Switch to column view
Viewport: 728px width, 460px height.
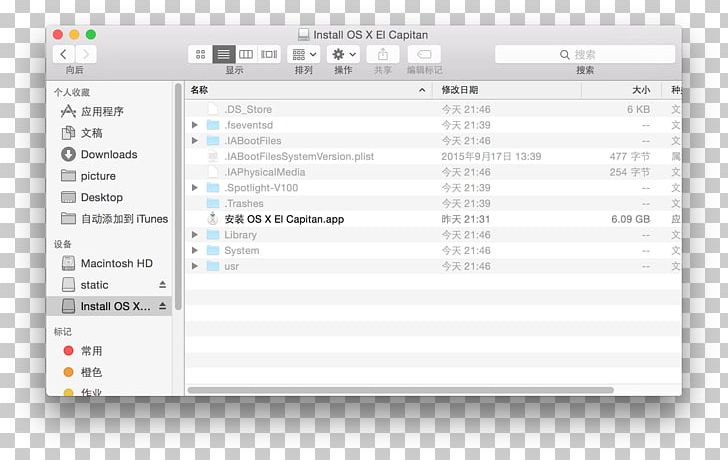pyautogui.click(x=246, y=54)
